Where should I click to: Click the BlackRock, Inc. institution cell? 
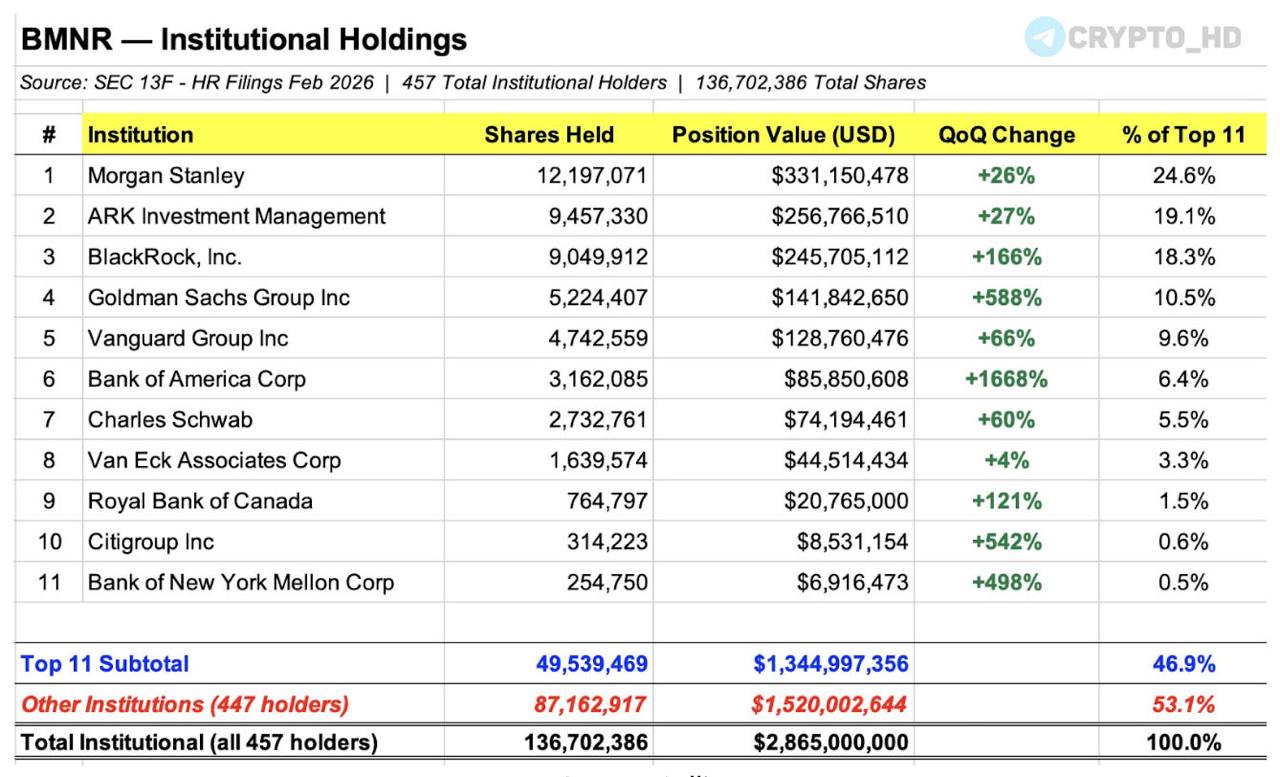tap(165, 257)
